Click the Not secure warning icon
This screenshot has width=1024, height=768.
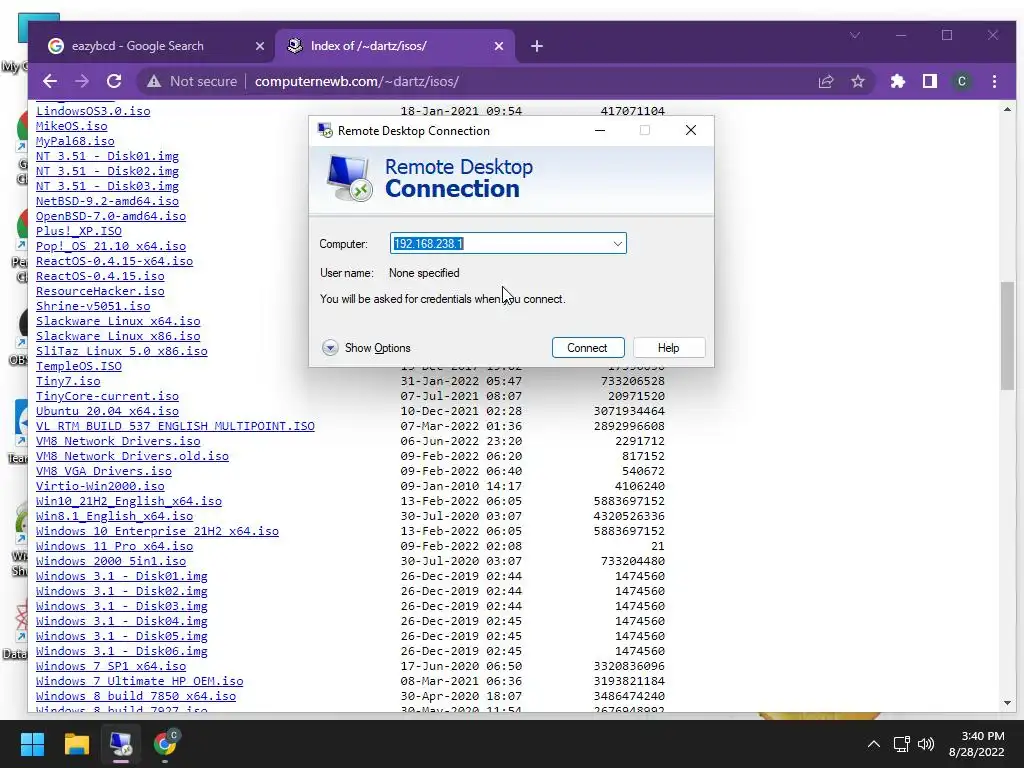tap(153, 81)
